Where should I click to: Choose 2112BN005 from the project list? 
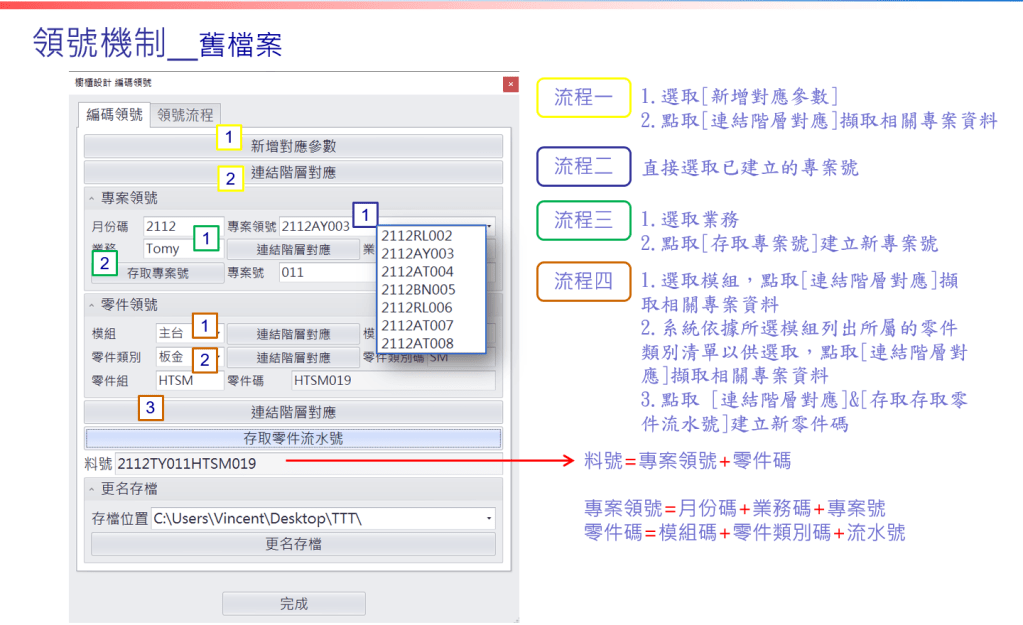pyautogui.click(x=417, y=290)
